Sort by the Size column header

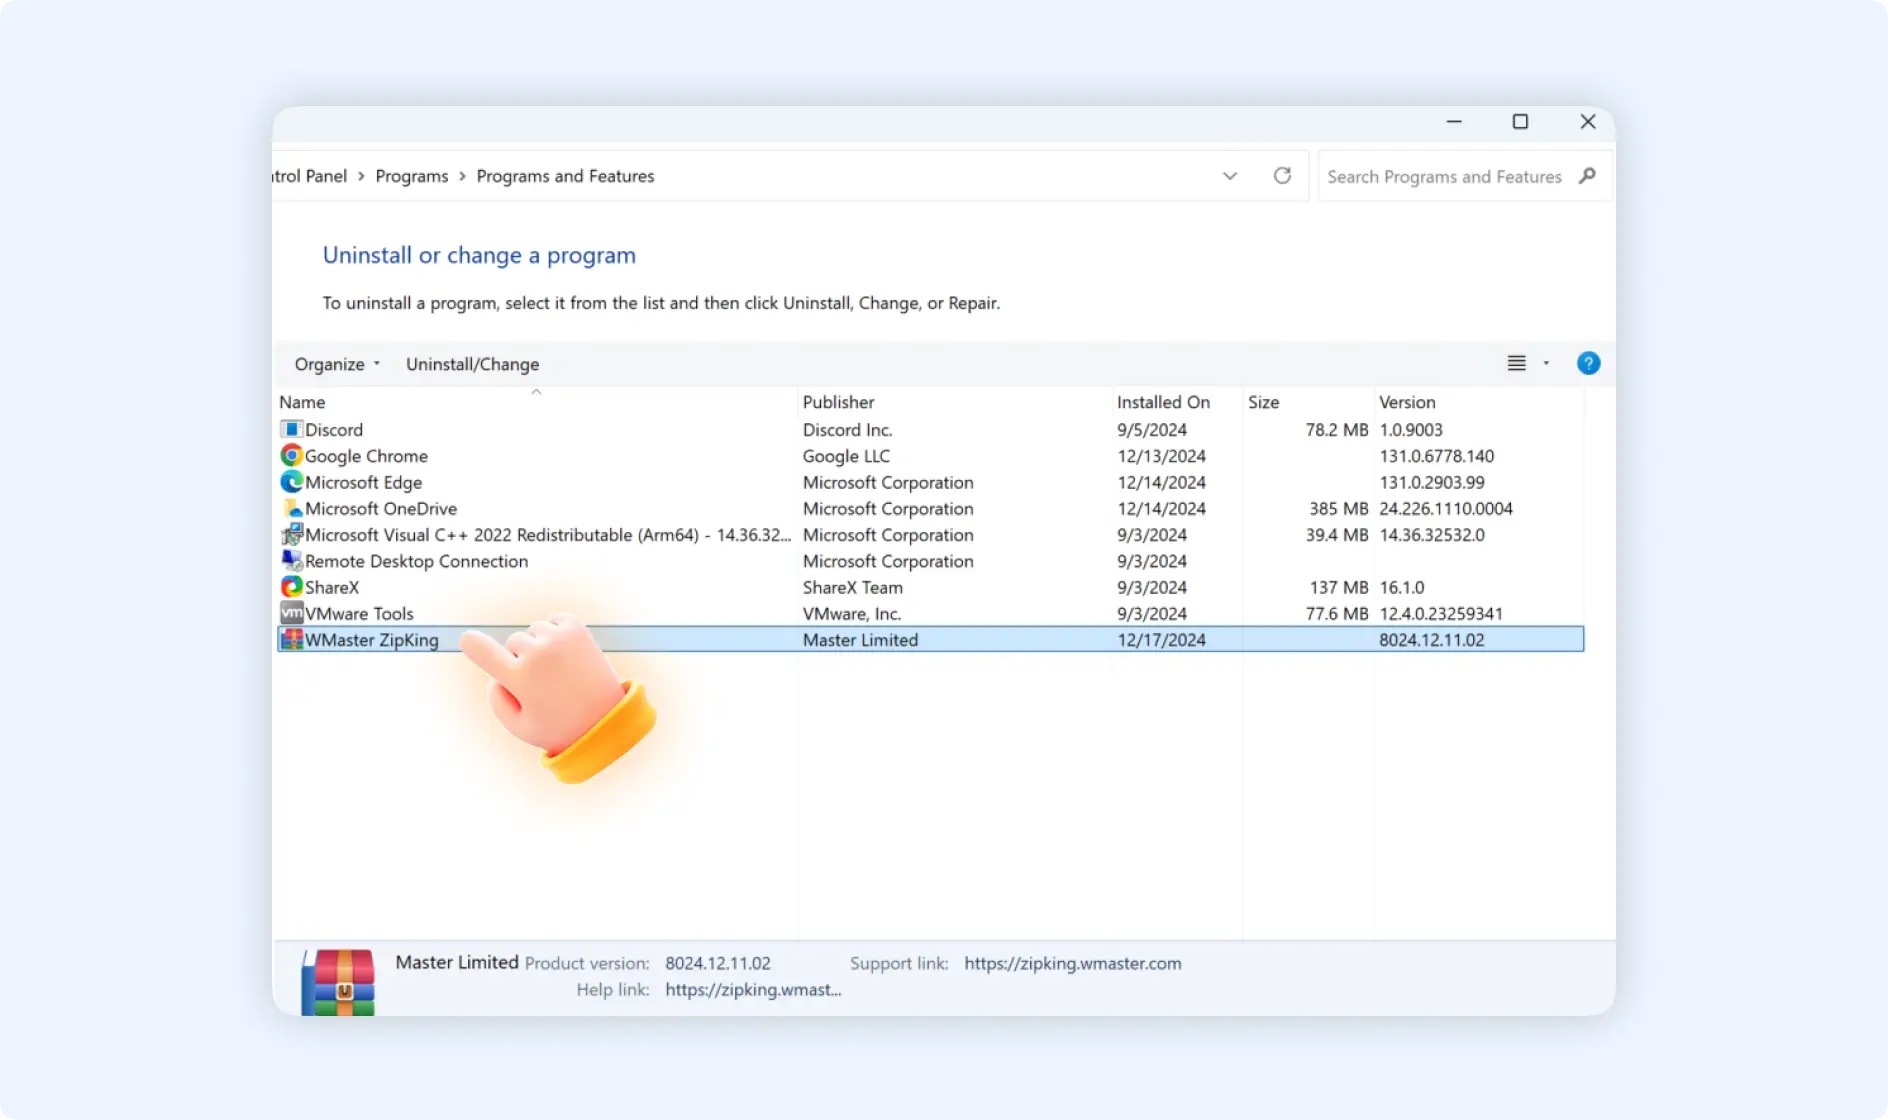[x=1263, y=402]
